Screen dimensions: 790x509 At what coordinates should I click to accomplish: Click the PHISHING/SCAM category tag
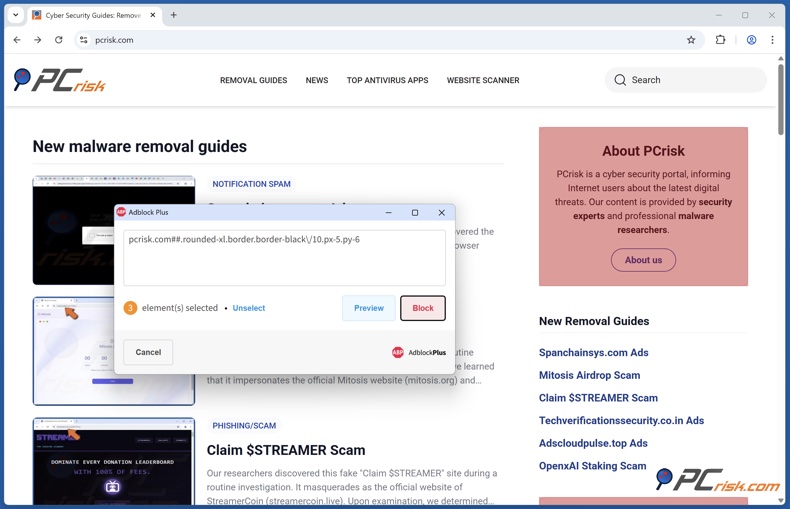244,425
